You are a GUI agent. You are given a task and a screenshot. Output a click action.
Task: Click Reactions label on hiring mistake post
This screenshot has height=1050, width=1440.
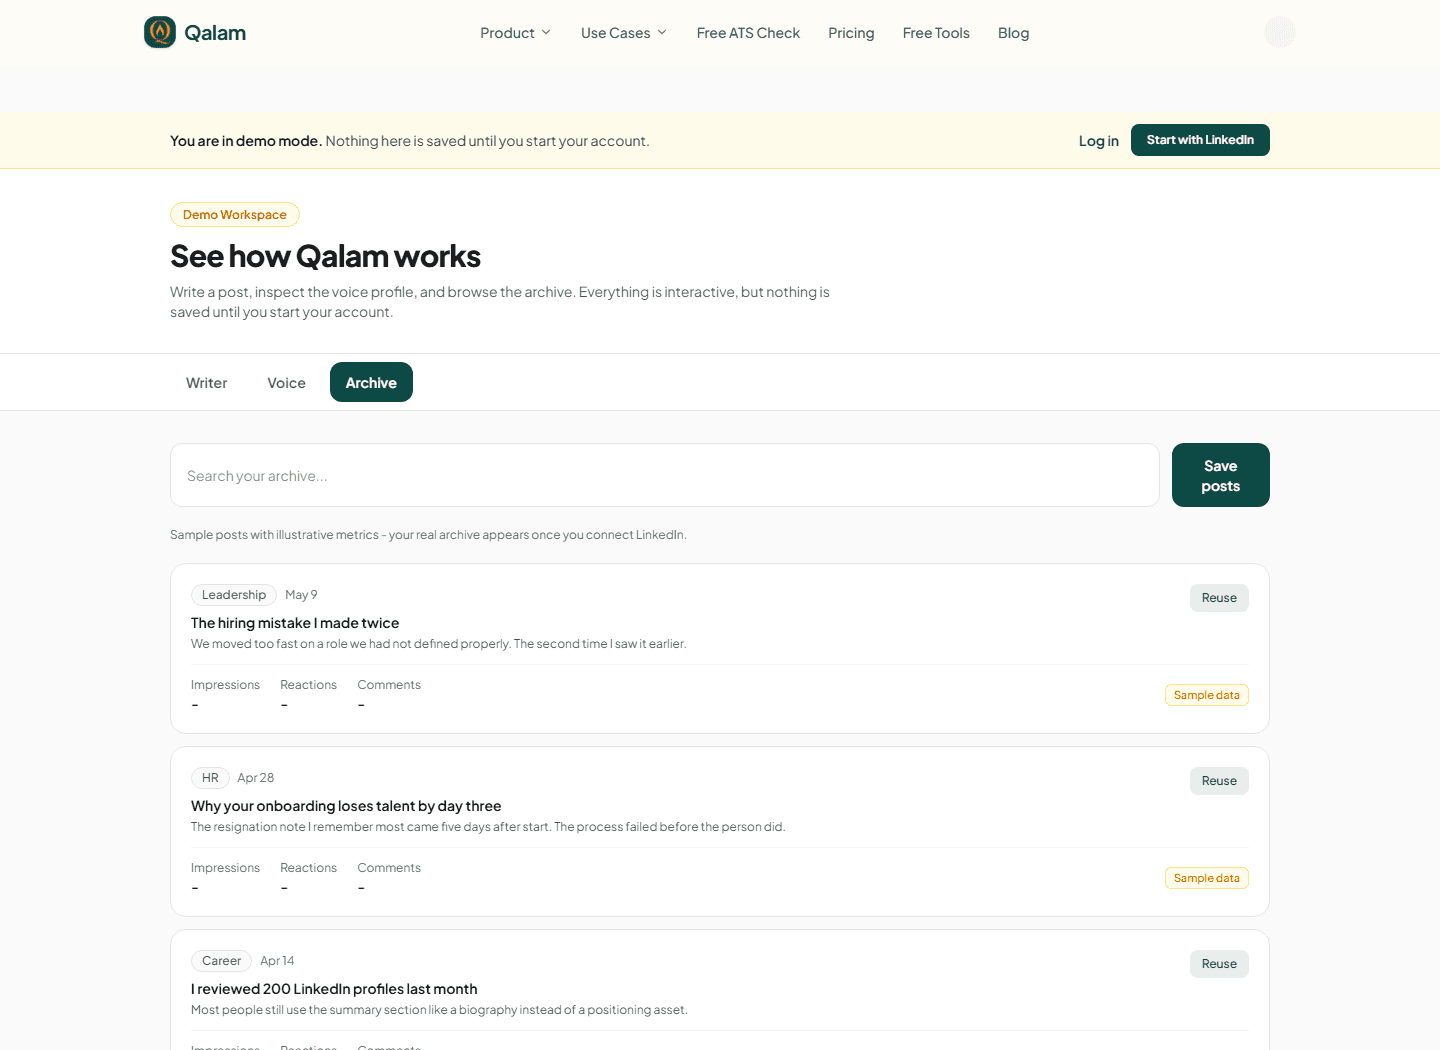[x=308, y=685]
